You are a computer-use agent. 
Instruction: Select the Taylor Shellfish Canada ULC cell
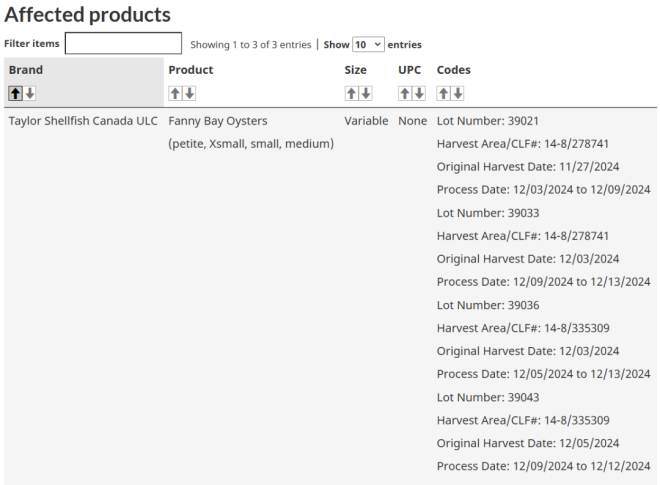coord(83,121)
